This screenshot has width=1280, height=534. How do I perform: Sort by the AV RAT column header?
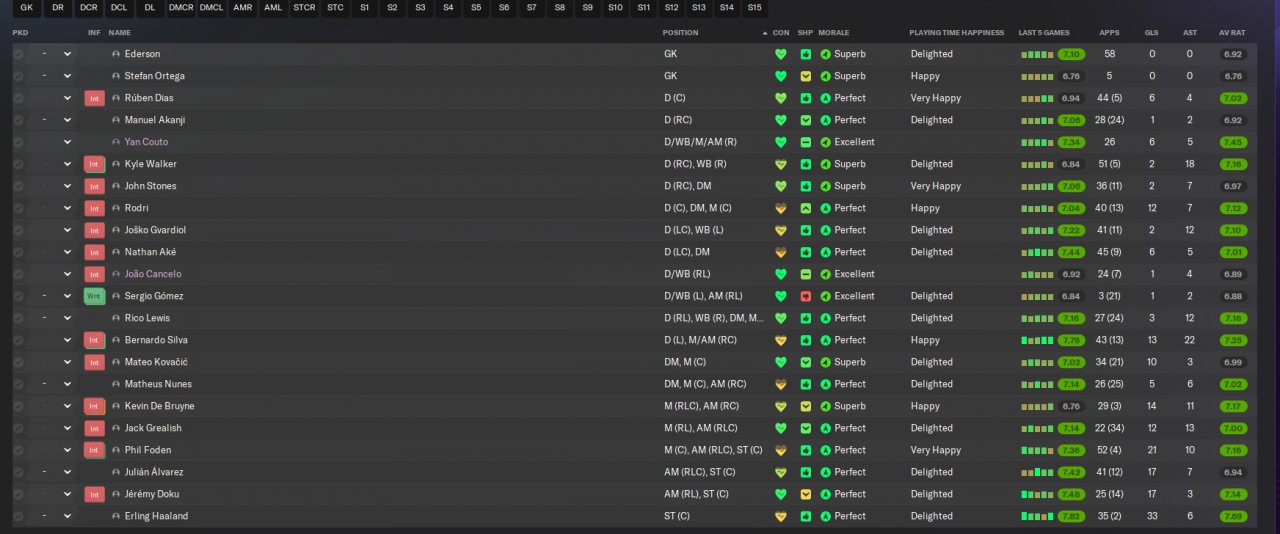pos(1231,33)
